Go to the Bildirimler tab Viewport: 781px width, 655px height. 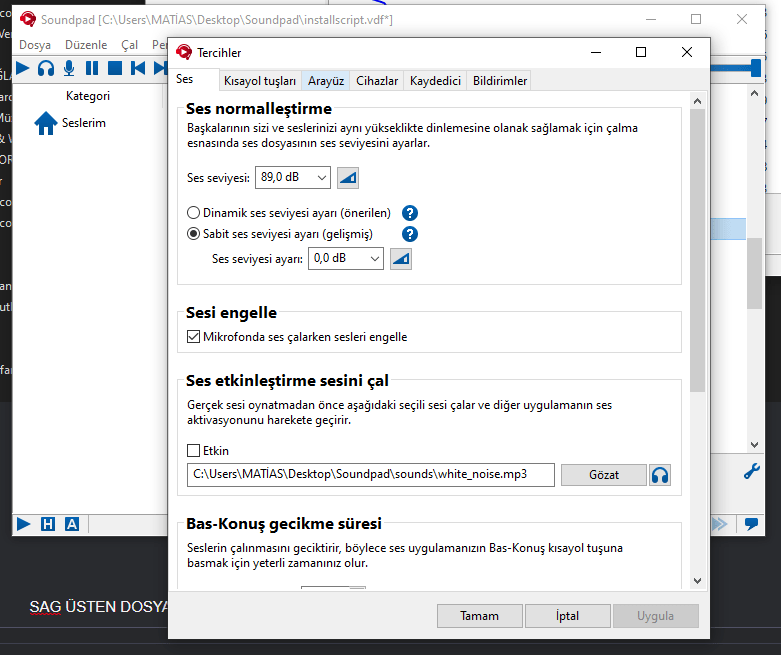coord(500,81)
